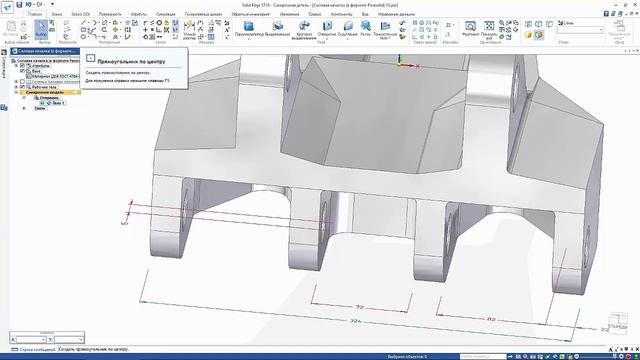Click the bottom icon on left sidebar
The width and height of the screenshot is (640, 360).
[x=4, y=107]
